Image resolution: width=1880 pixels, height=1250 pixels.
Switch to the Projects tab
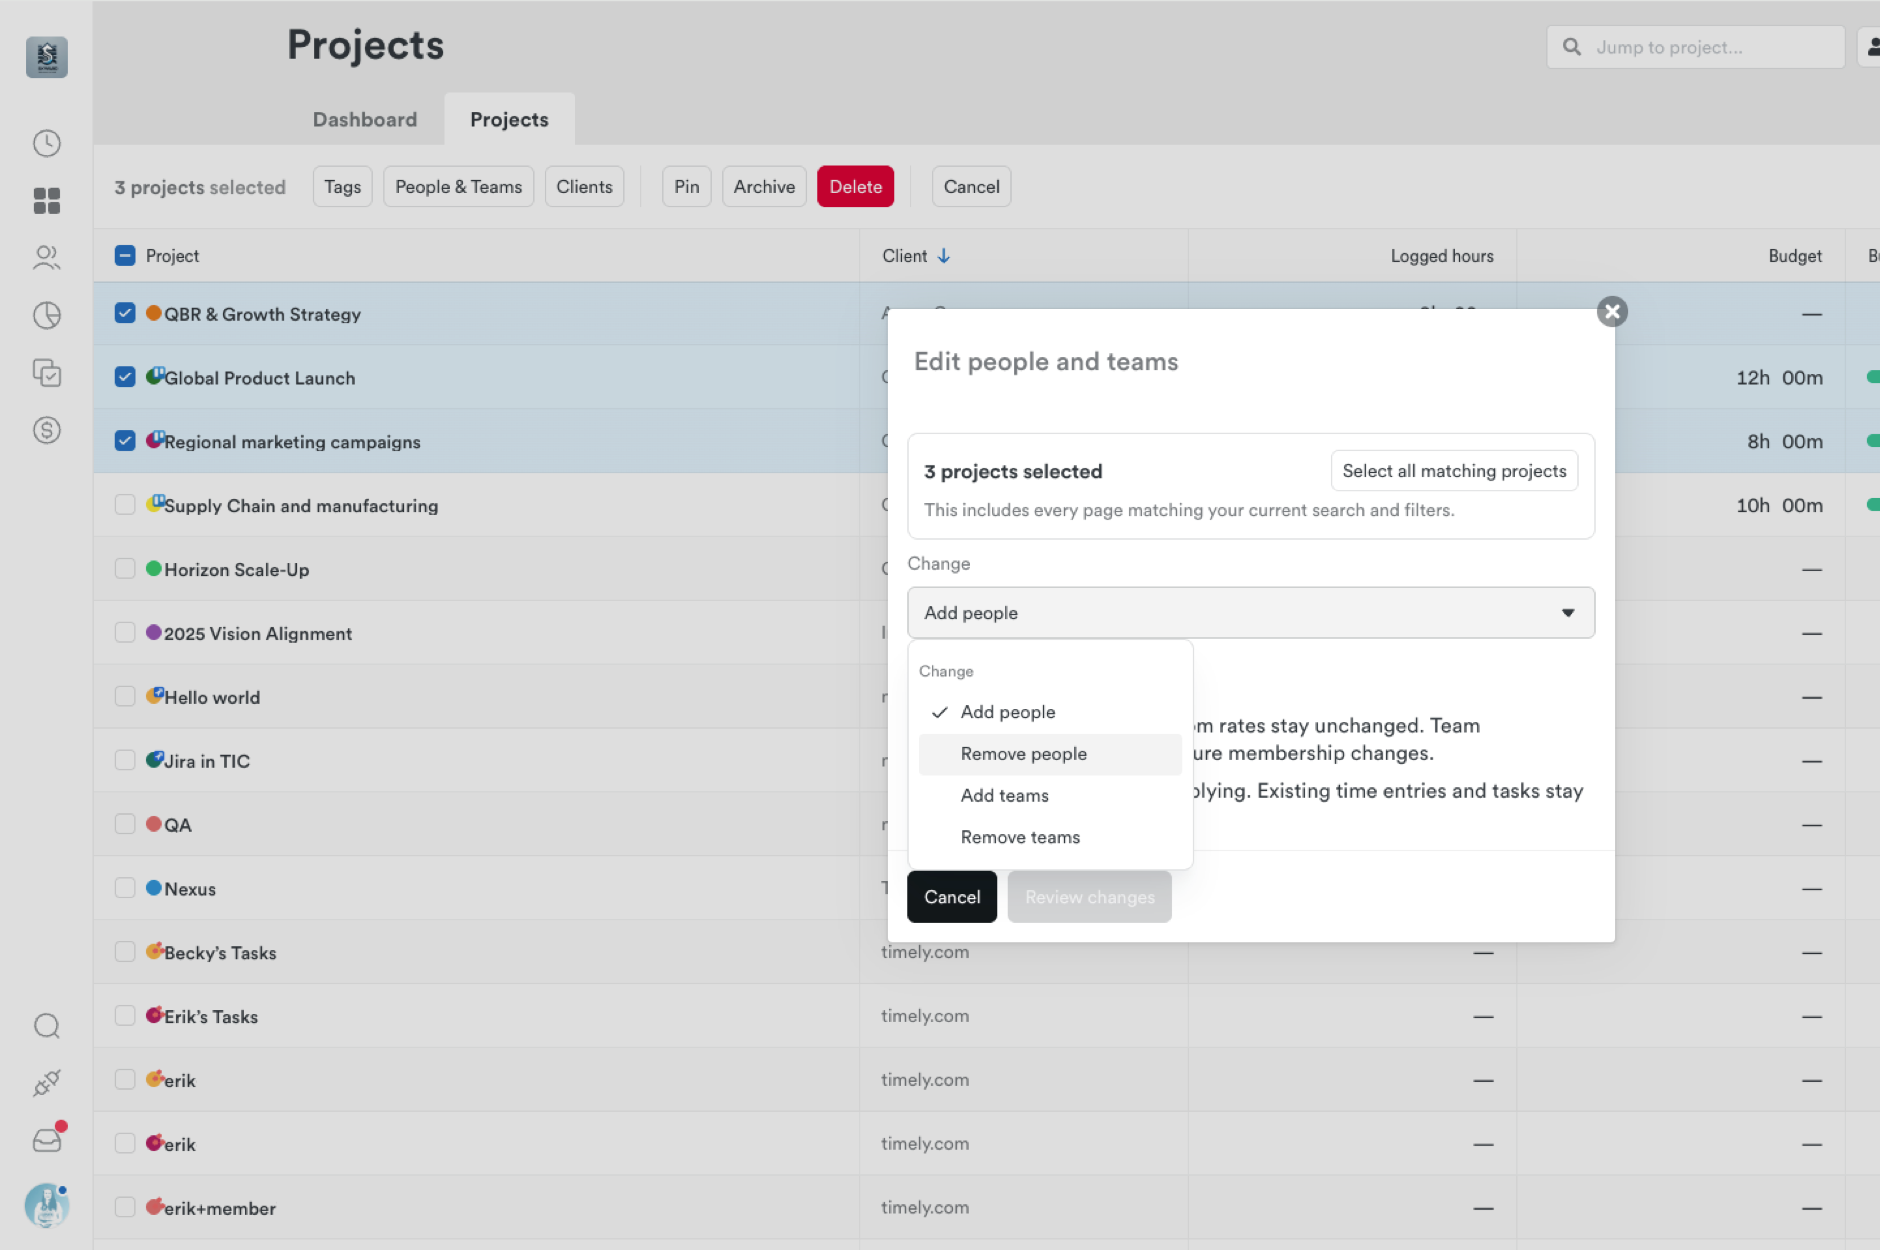(x=509, y=120)
